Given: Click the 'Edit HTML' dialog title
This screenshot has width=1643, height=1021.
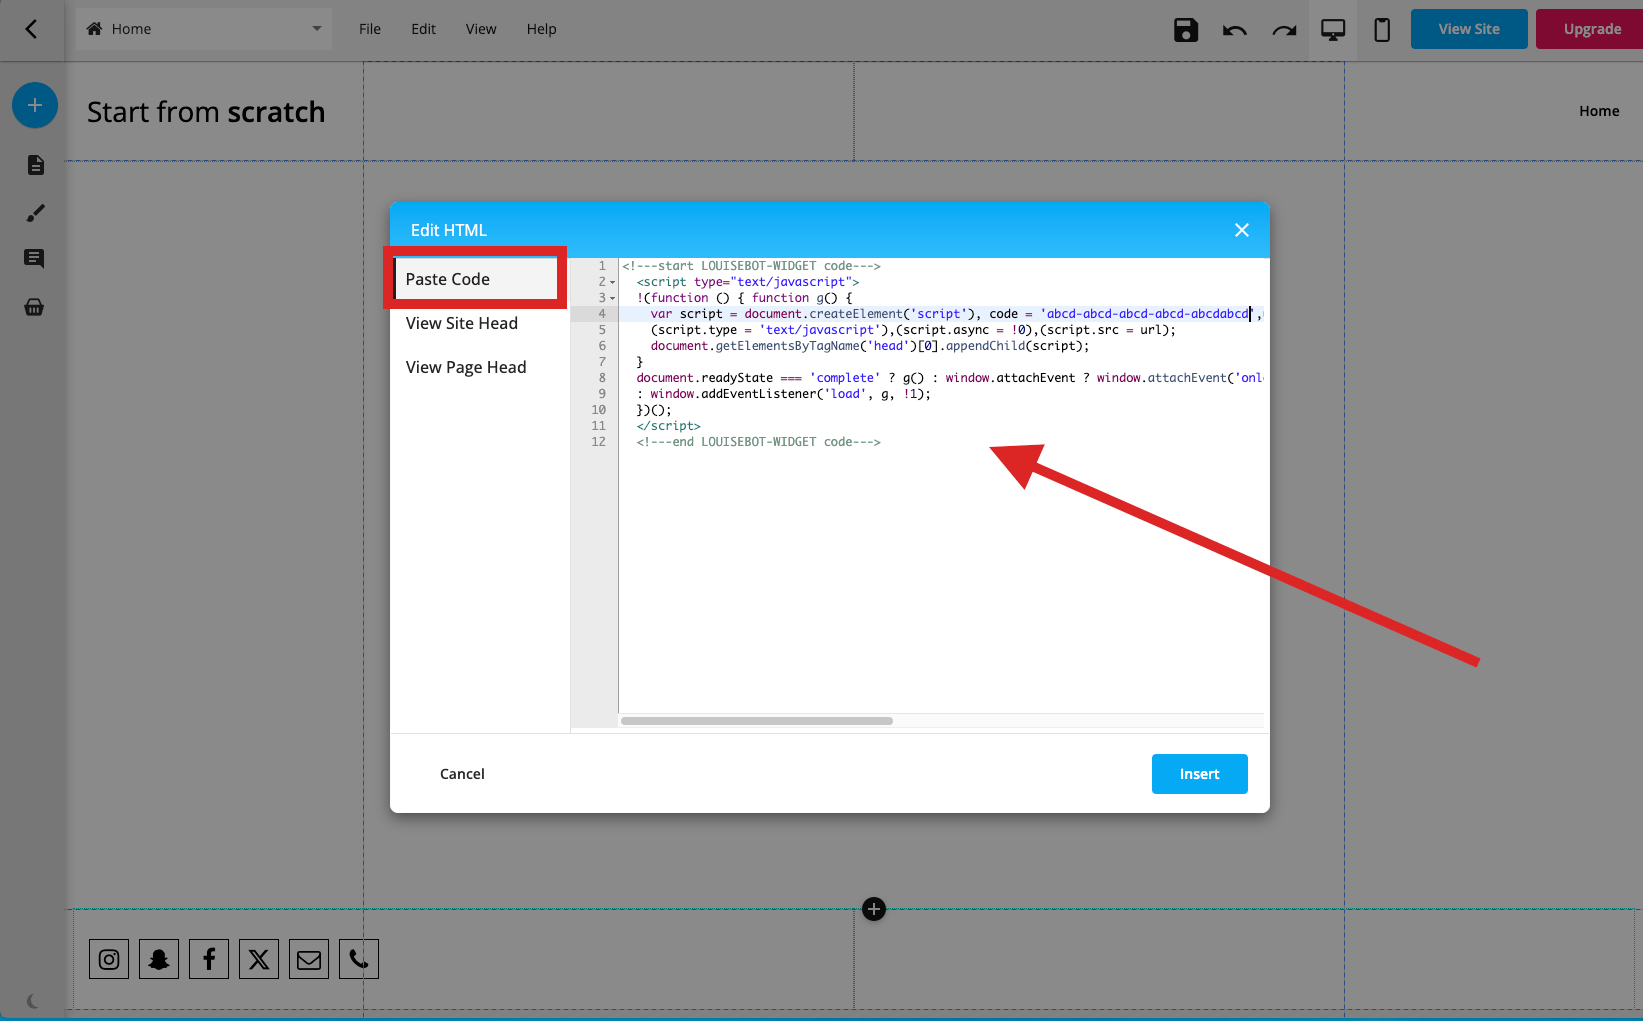Looking at the screenshot, I should click(449, 230).
